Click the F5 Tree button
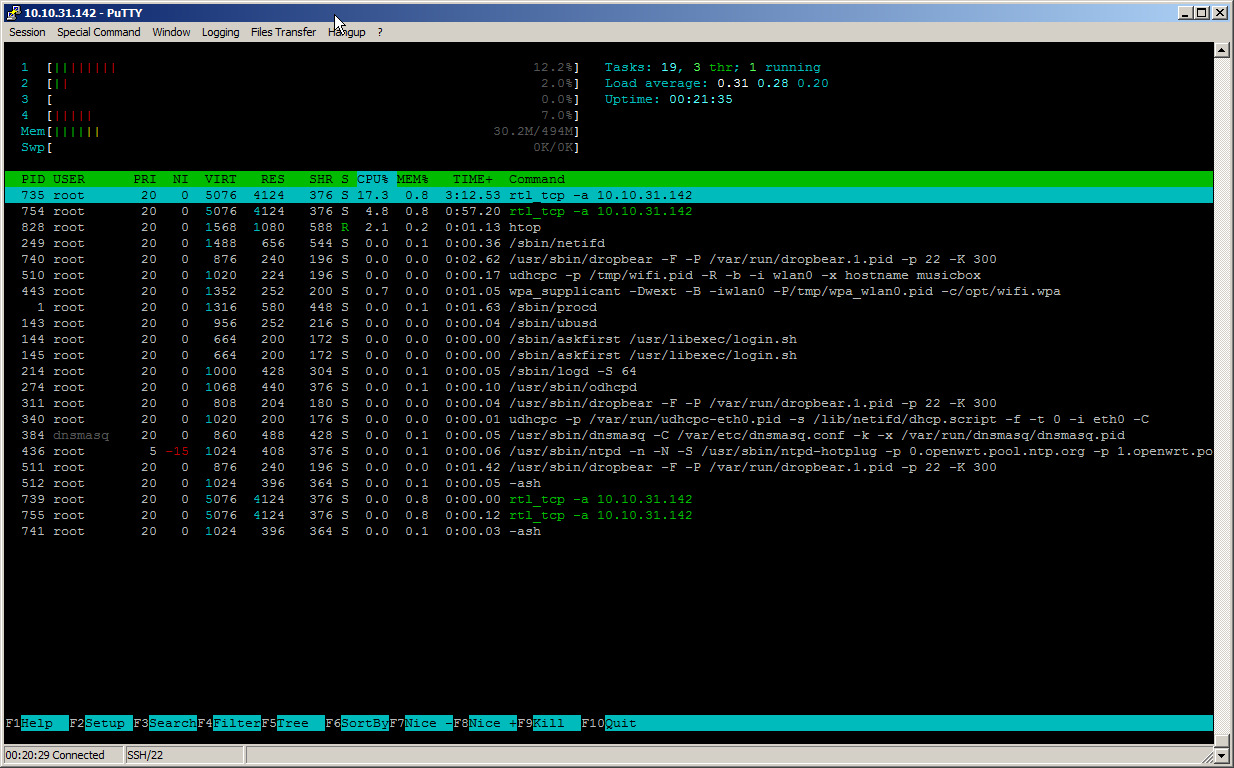This screenshot has width=1234, height=768. coord(293,723)
